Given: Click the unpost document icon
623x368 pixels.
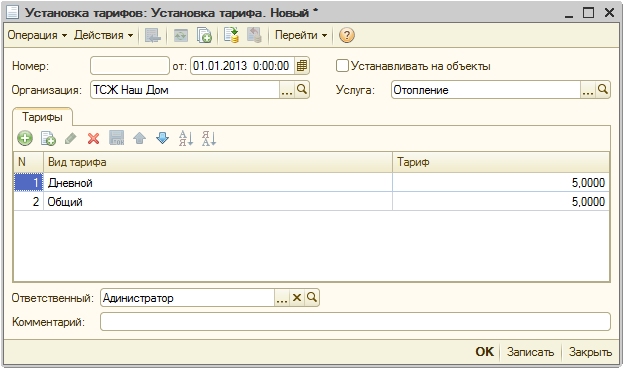Looking at the screenshot, I should (x=254, y=35).
